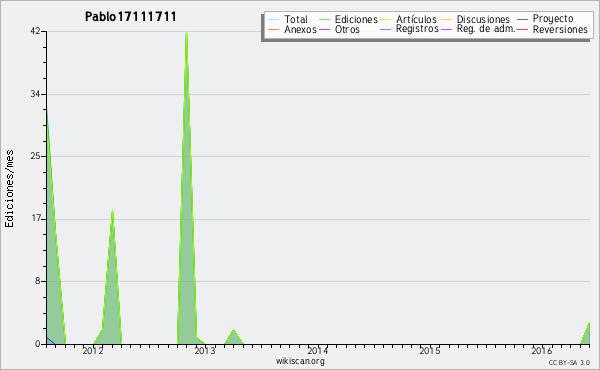The width and height of the screenshot is (600, 370).
Task: Click the 2015 x-axis label
Action: (429, 351)
